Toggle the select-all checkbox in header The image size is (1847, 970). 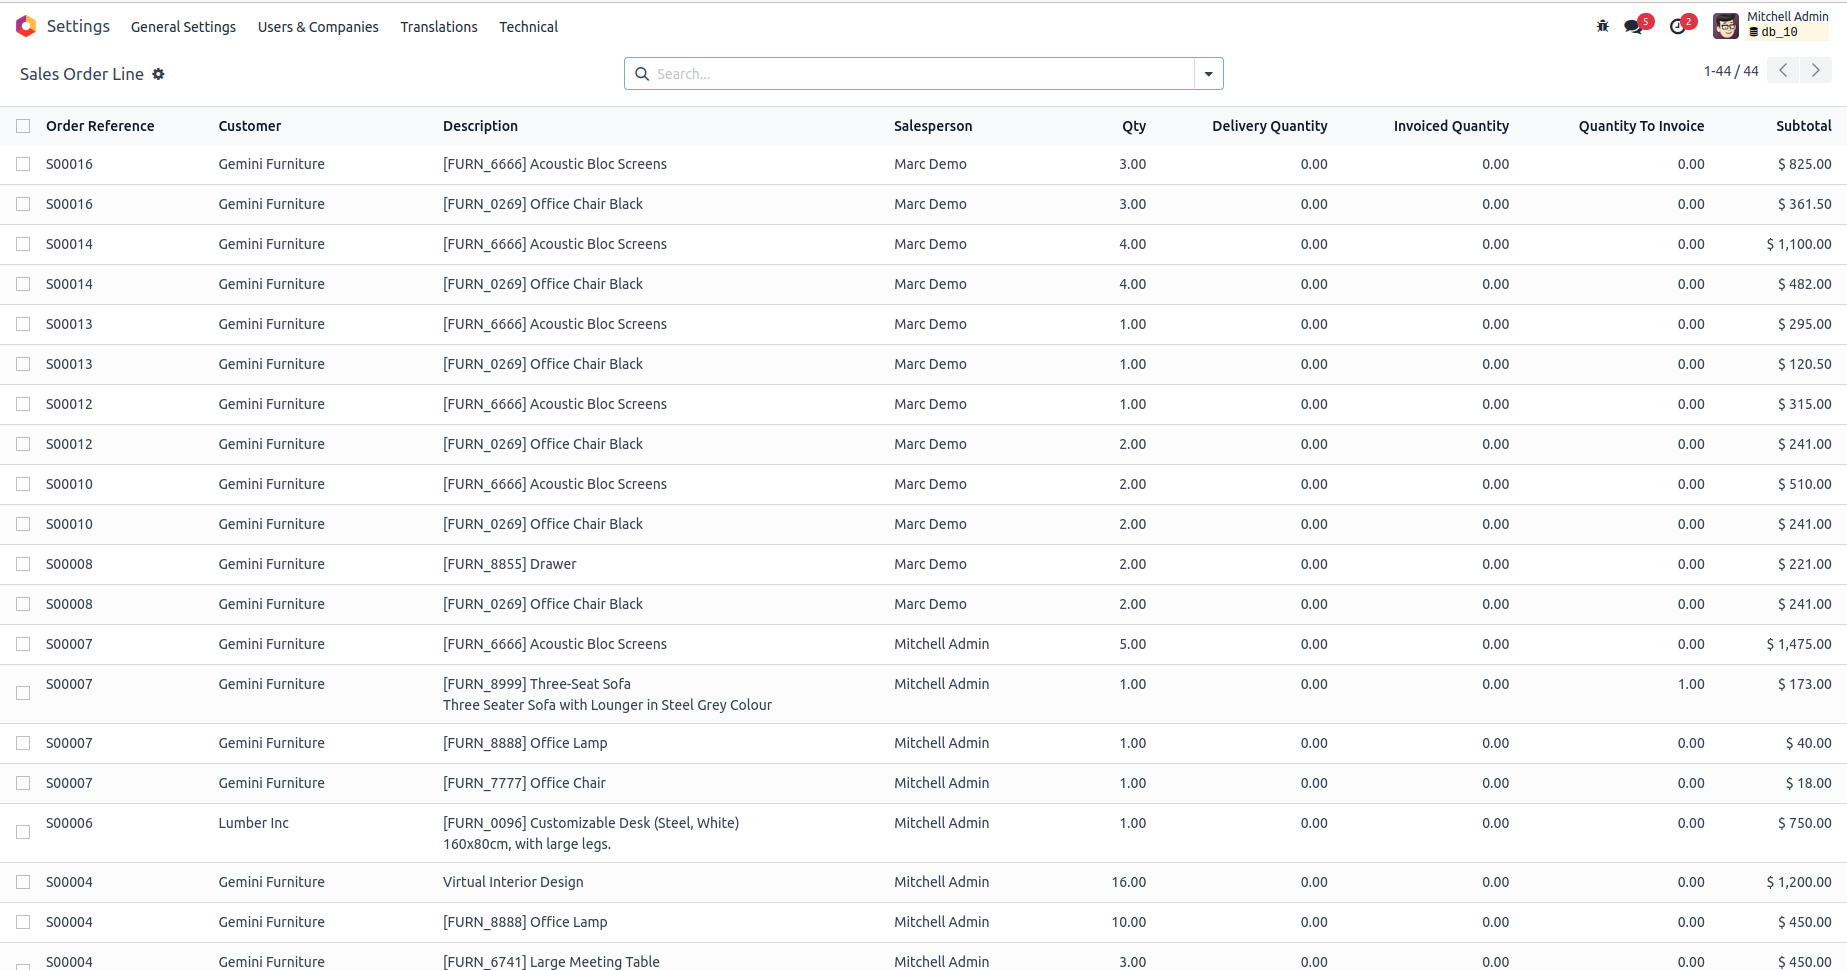pos(23,126)
